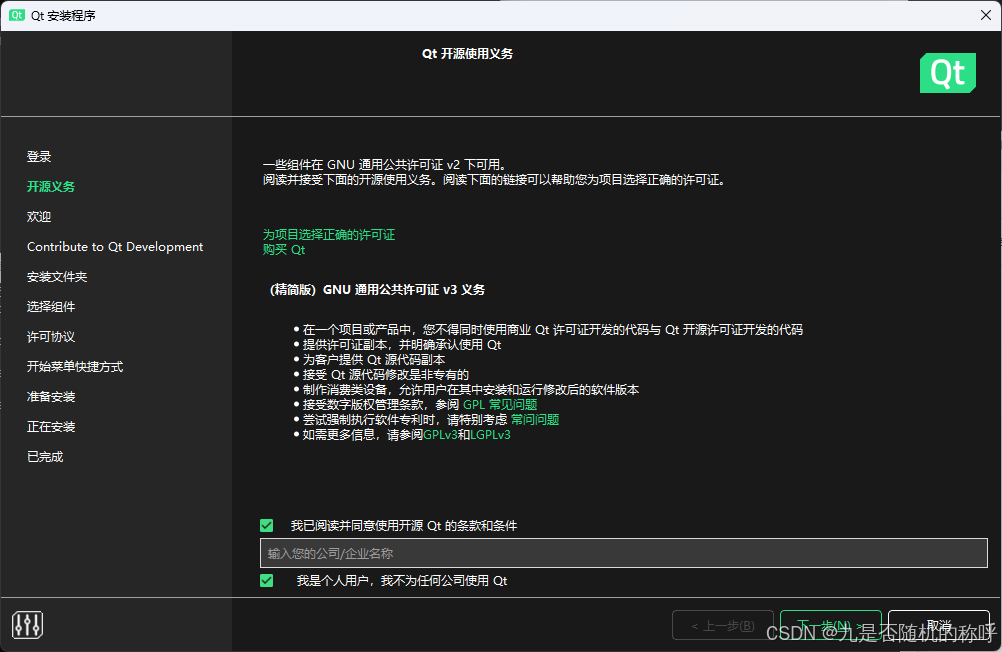Open the GPLv3 link
This screenshot has height=652, width=1002.
click(x=440, y=435)
